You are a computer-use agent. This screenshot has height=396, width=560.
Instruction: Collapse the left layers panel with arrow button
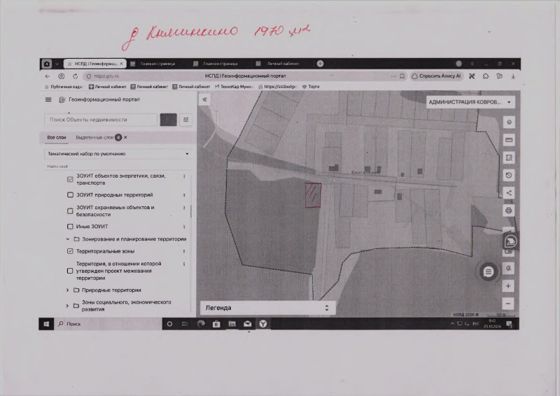point(205,100)
